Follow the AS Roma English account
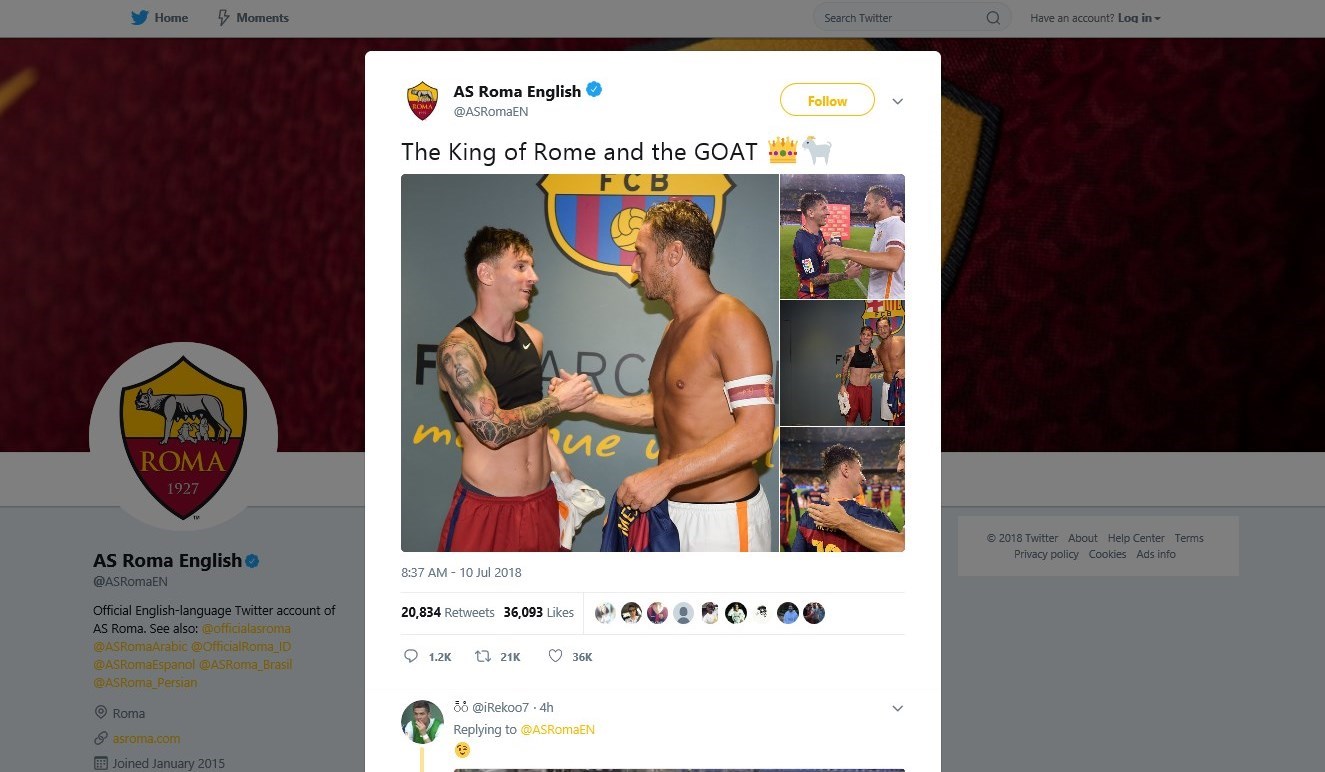Image resolution: width=1325 pixels, height=772 pixels. (x=827, y=101)
